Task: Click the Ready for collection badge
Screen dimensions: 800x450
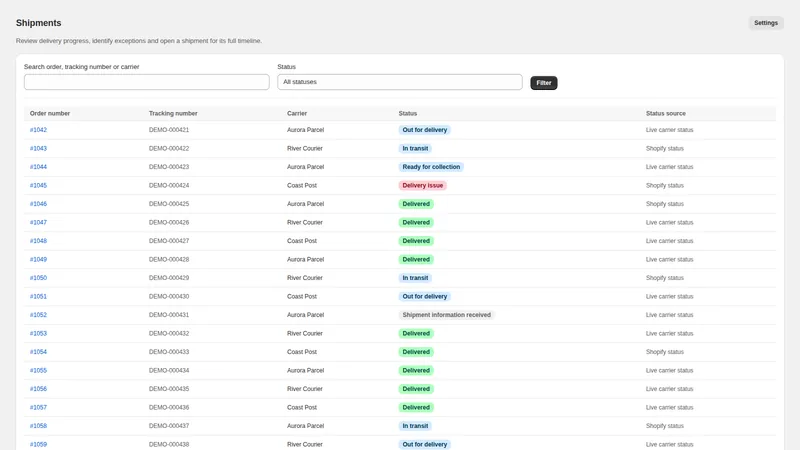Action: [x=431, y=167]
